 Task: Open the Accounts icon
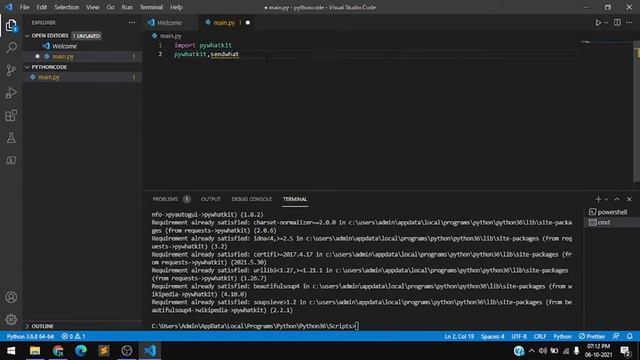tap(11, 297)
